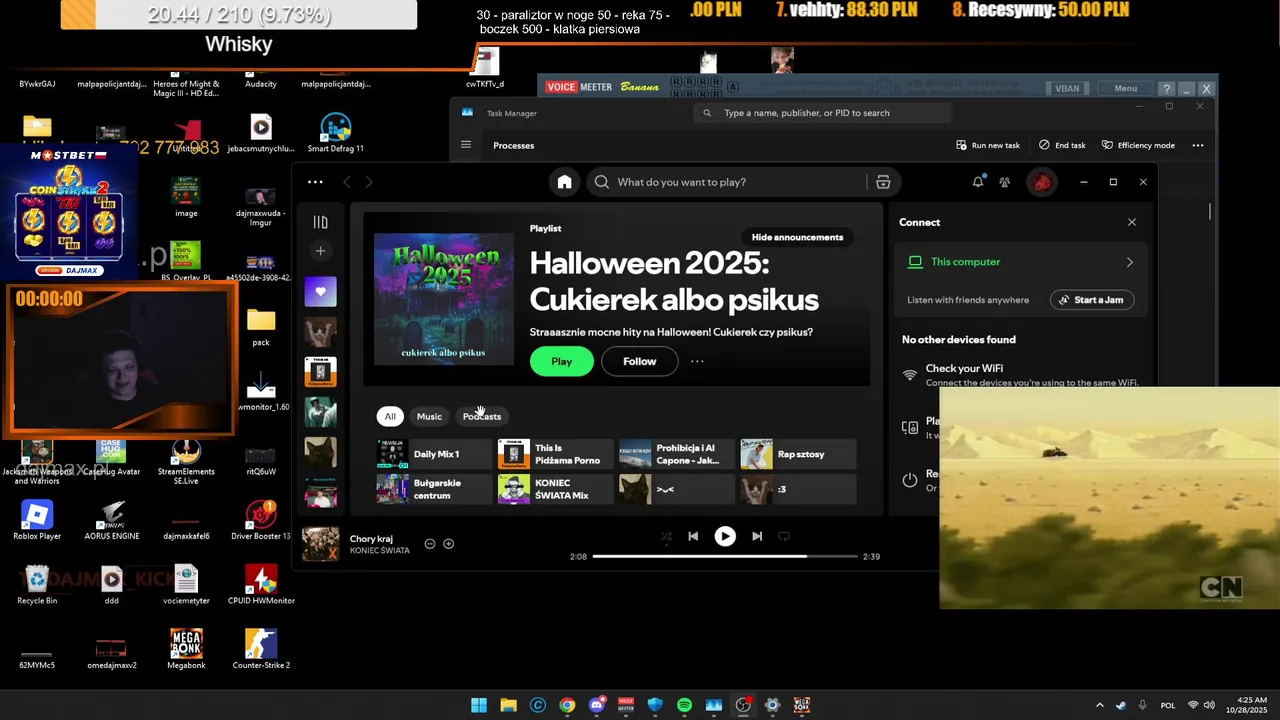This screenshot has width=1280, height=720.
Task: Toggle Efficiency mode in Task Manager
Action: click(1139, 145)
